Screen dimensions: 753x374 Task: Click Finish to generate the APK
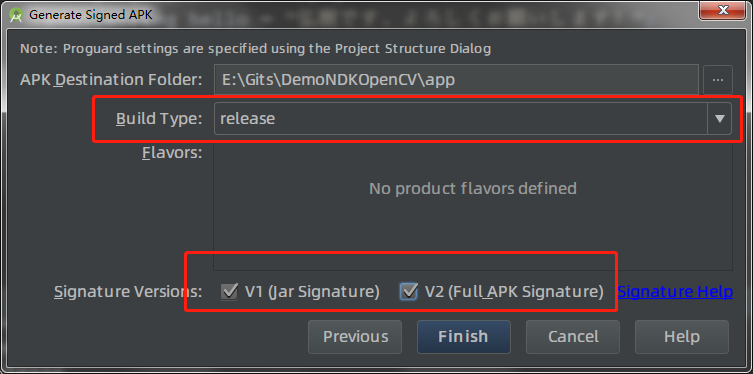pos(463,337)
